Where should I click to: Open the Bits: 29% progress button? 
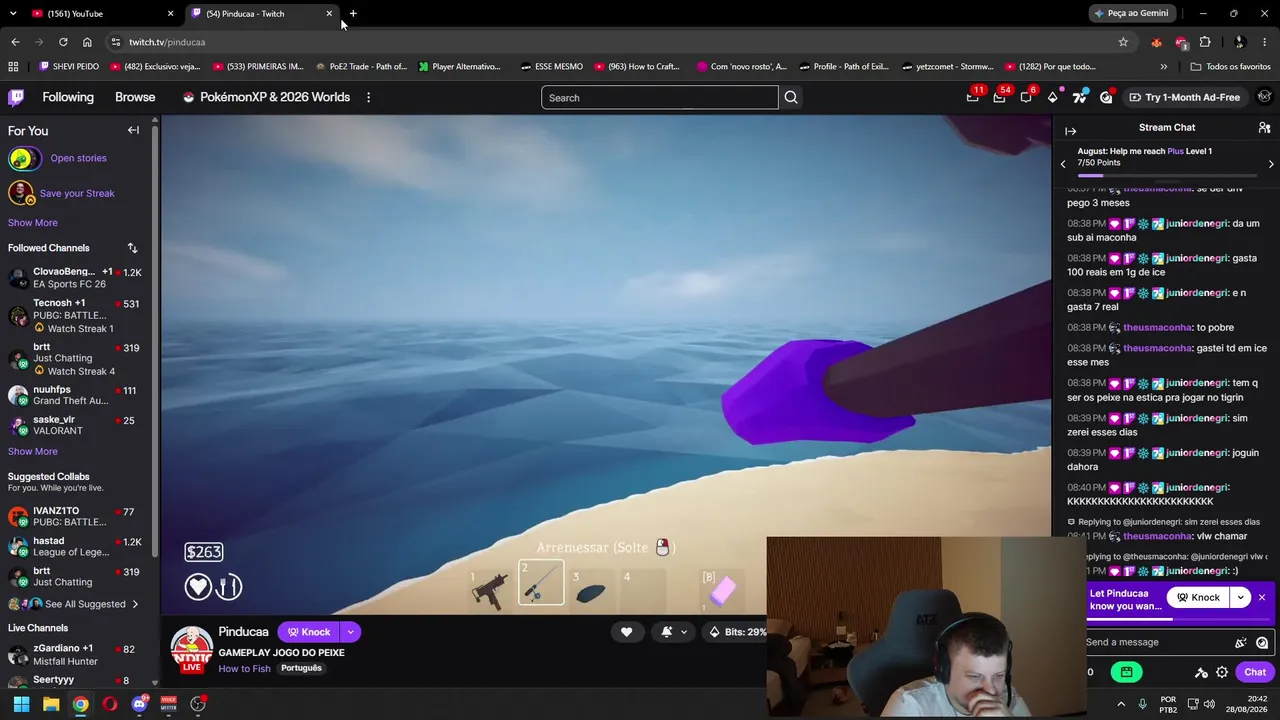coord(738,632)
